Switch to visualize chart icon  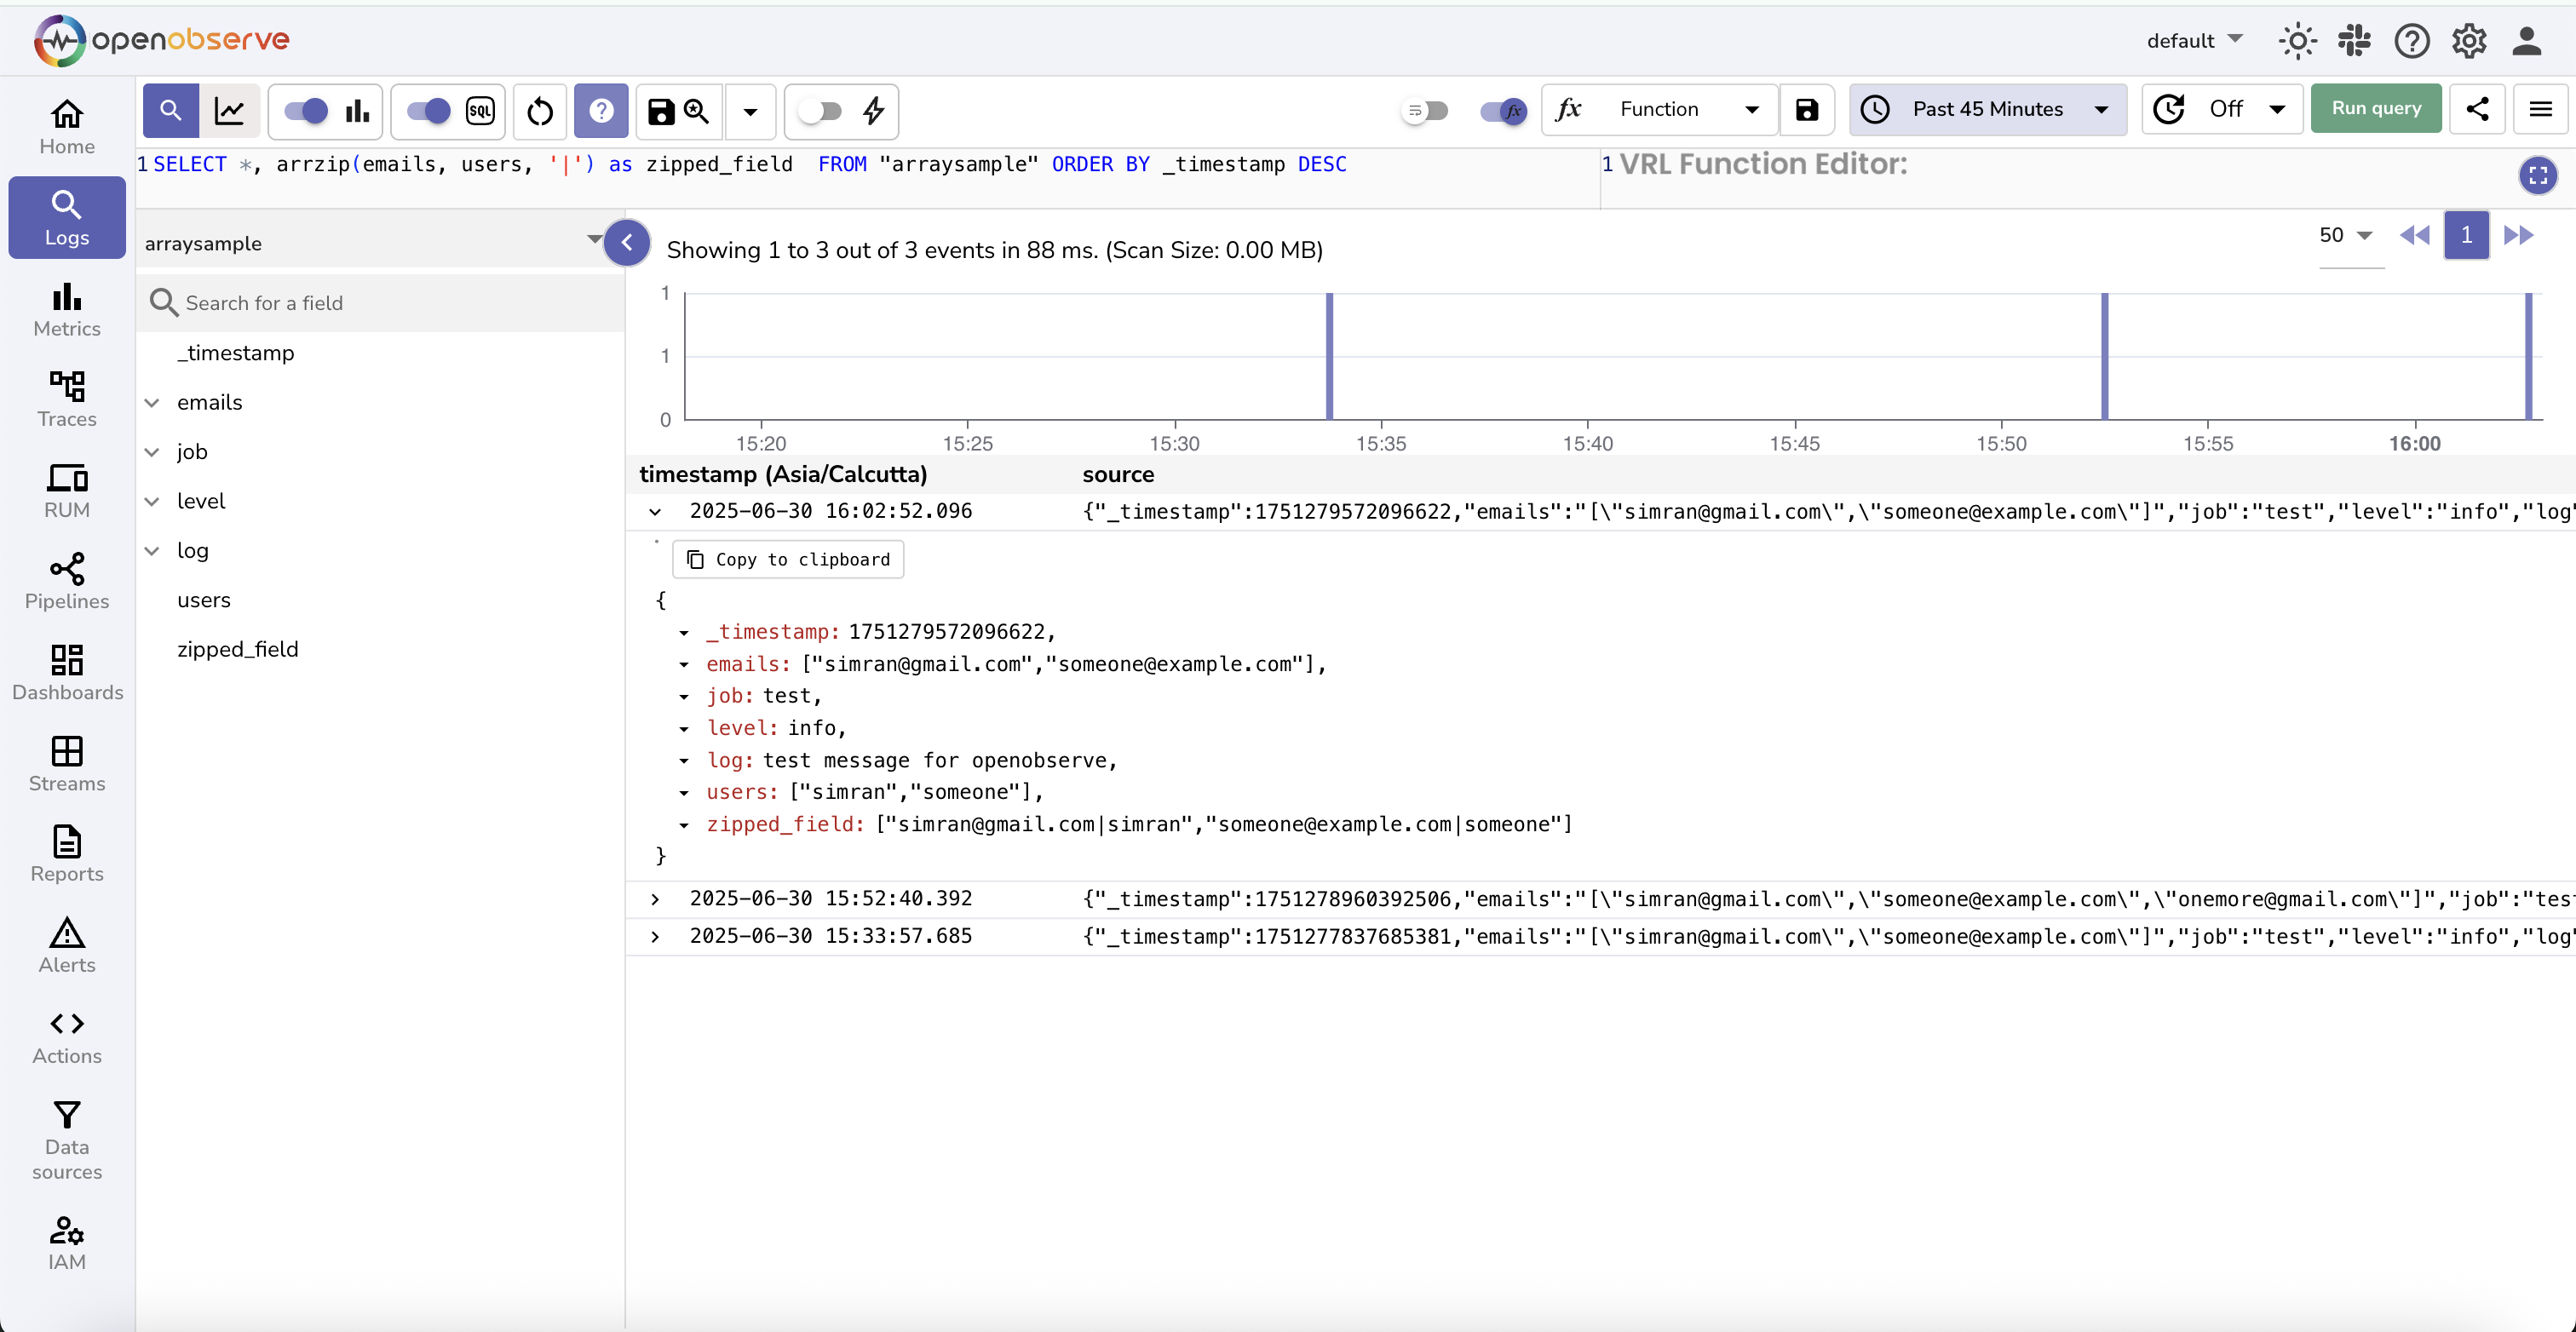pos(230,111)
